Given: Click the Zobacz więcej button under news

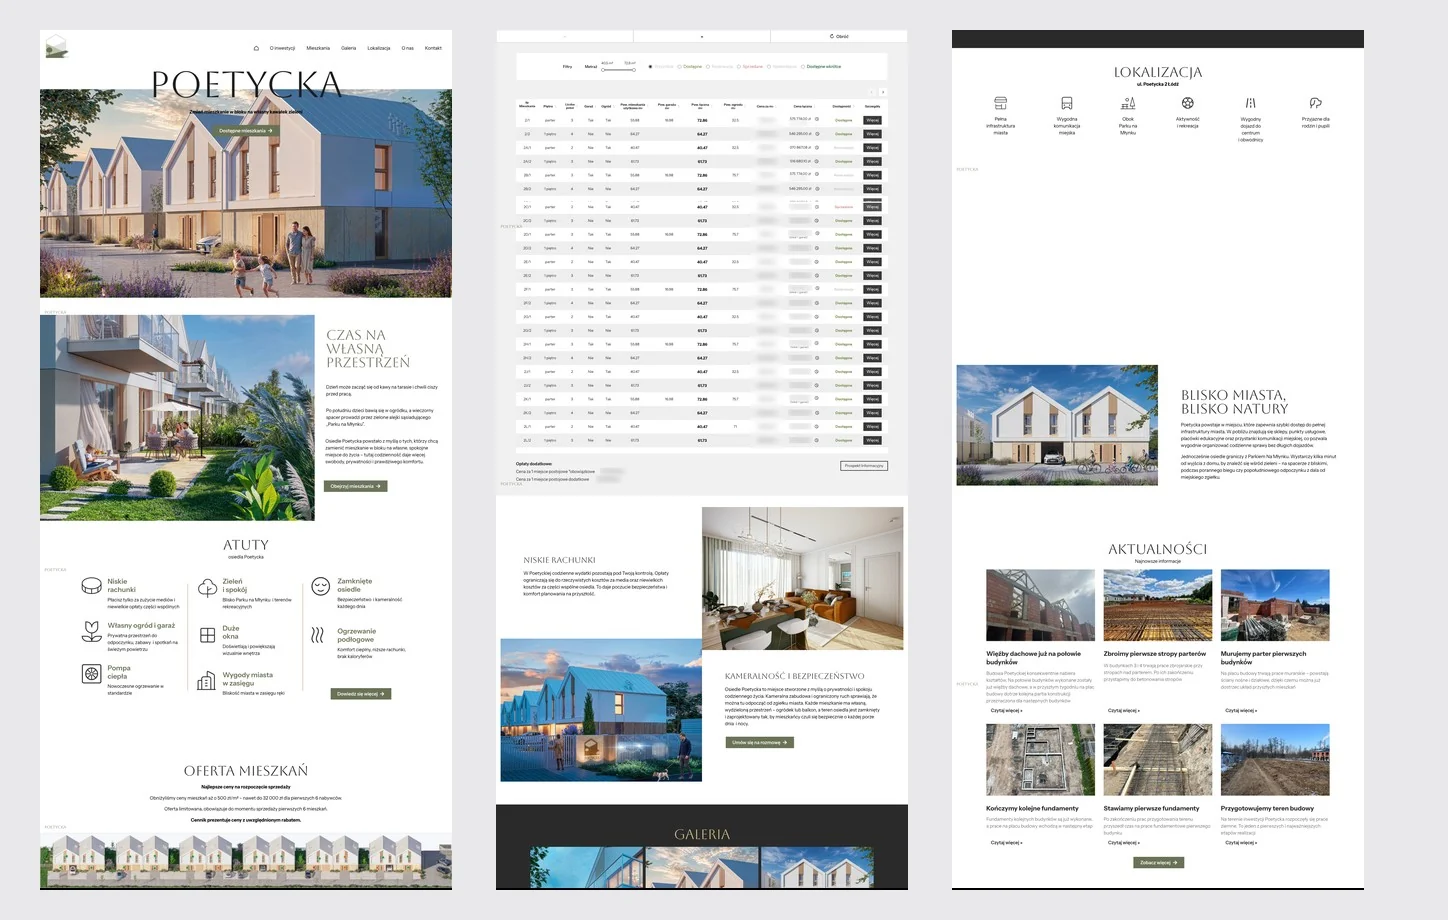Looking at the screenshot, I should (x=1158, y=863).
